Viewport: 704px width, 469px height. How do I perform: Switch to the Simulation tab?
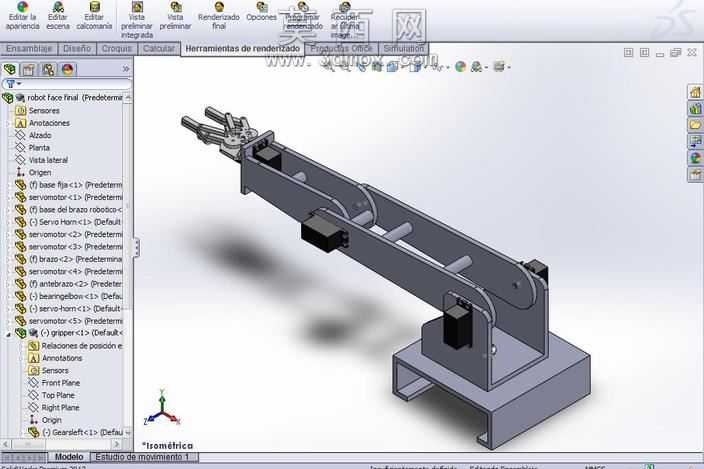pyautogui.click(x=404, y=48)
